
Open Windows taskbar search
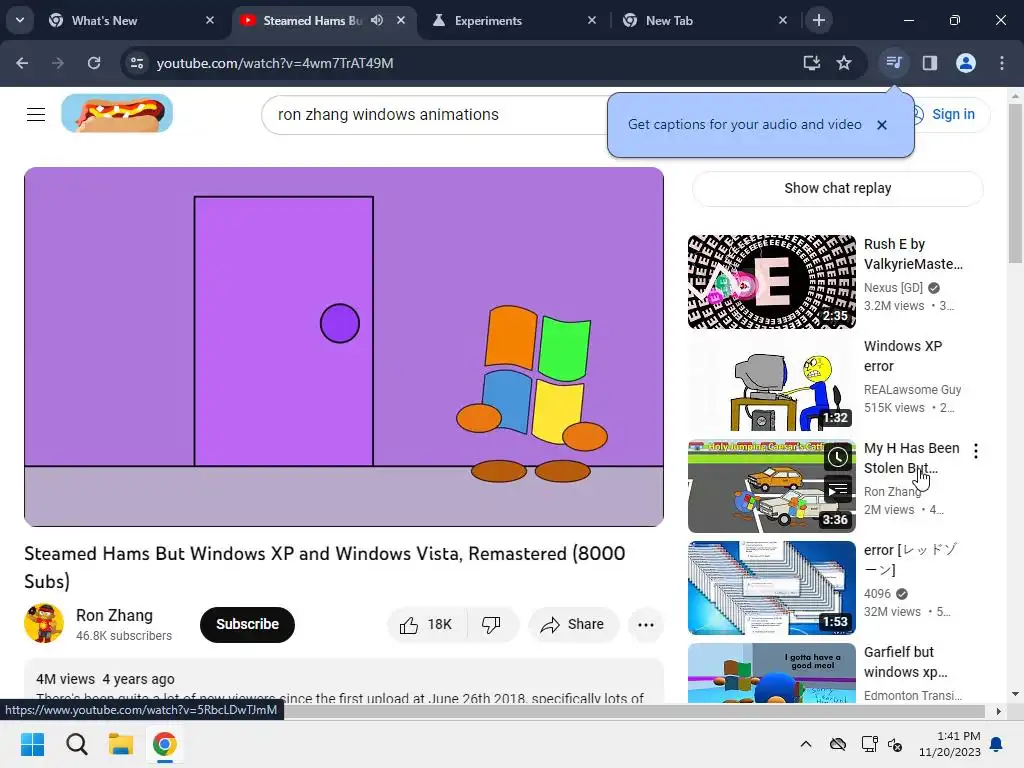[76, 744]
